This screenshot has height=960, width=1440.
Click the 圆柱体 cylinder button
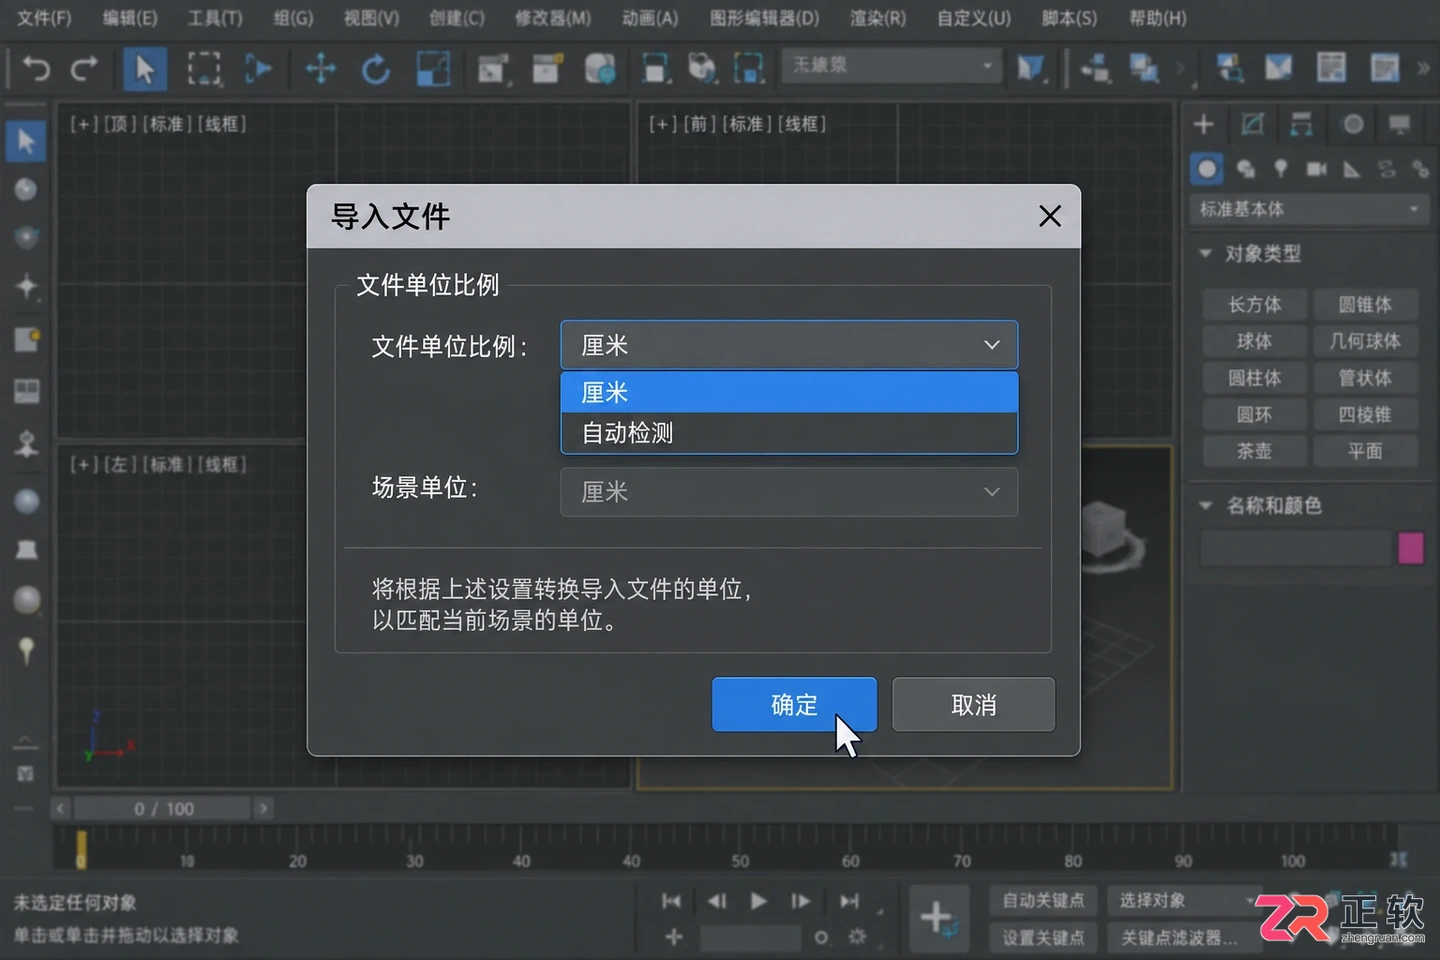(1254, 378)
